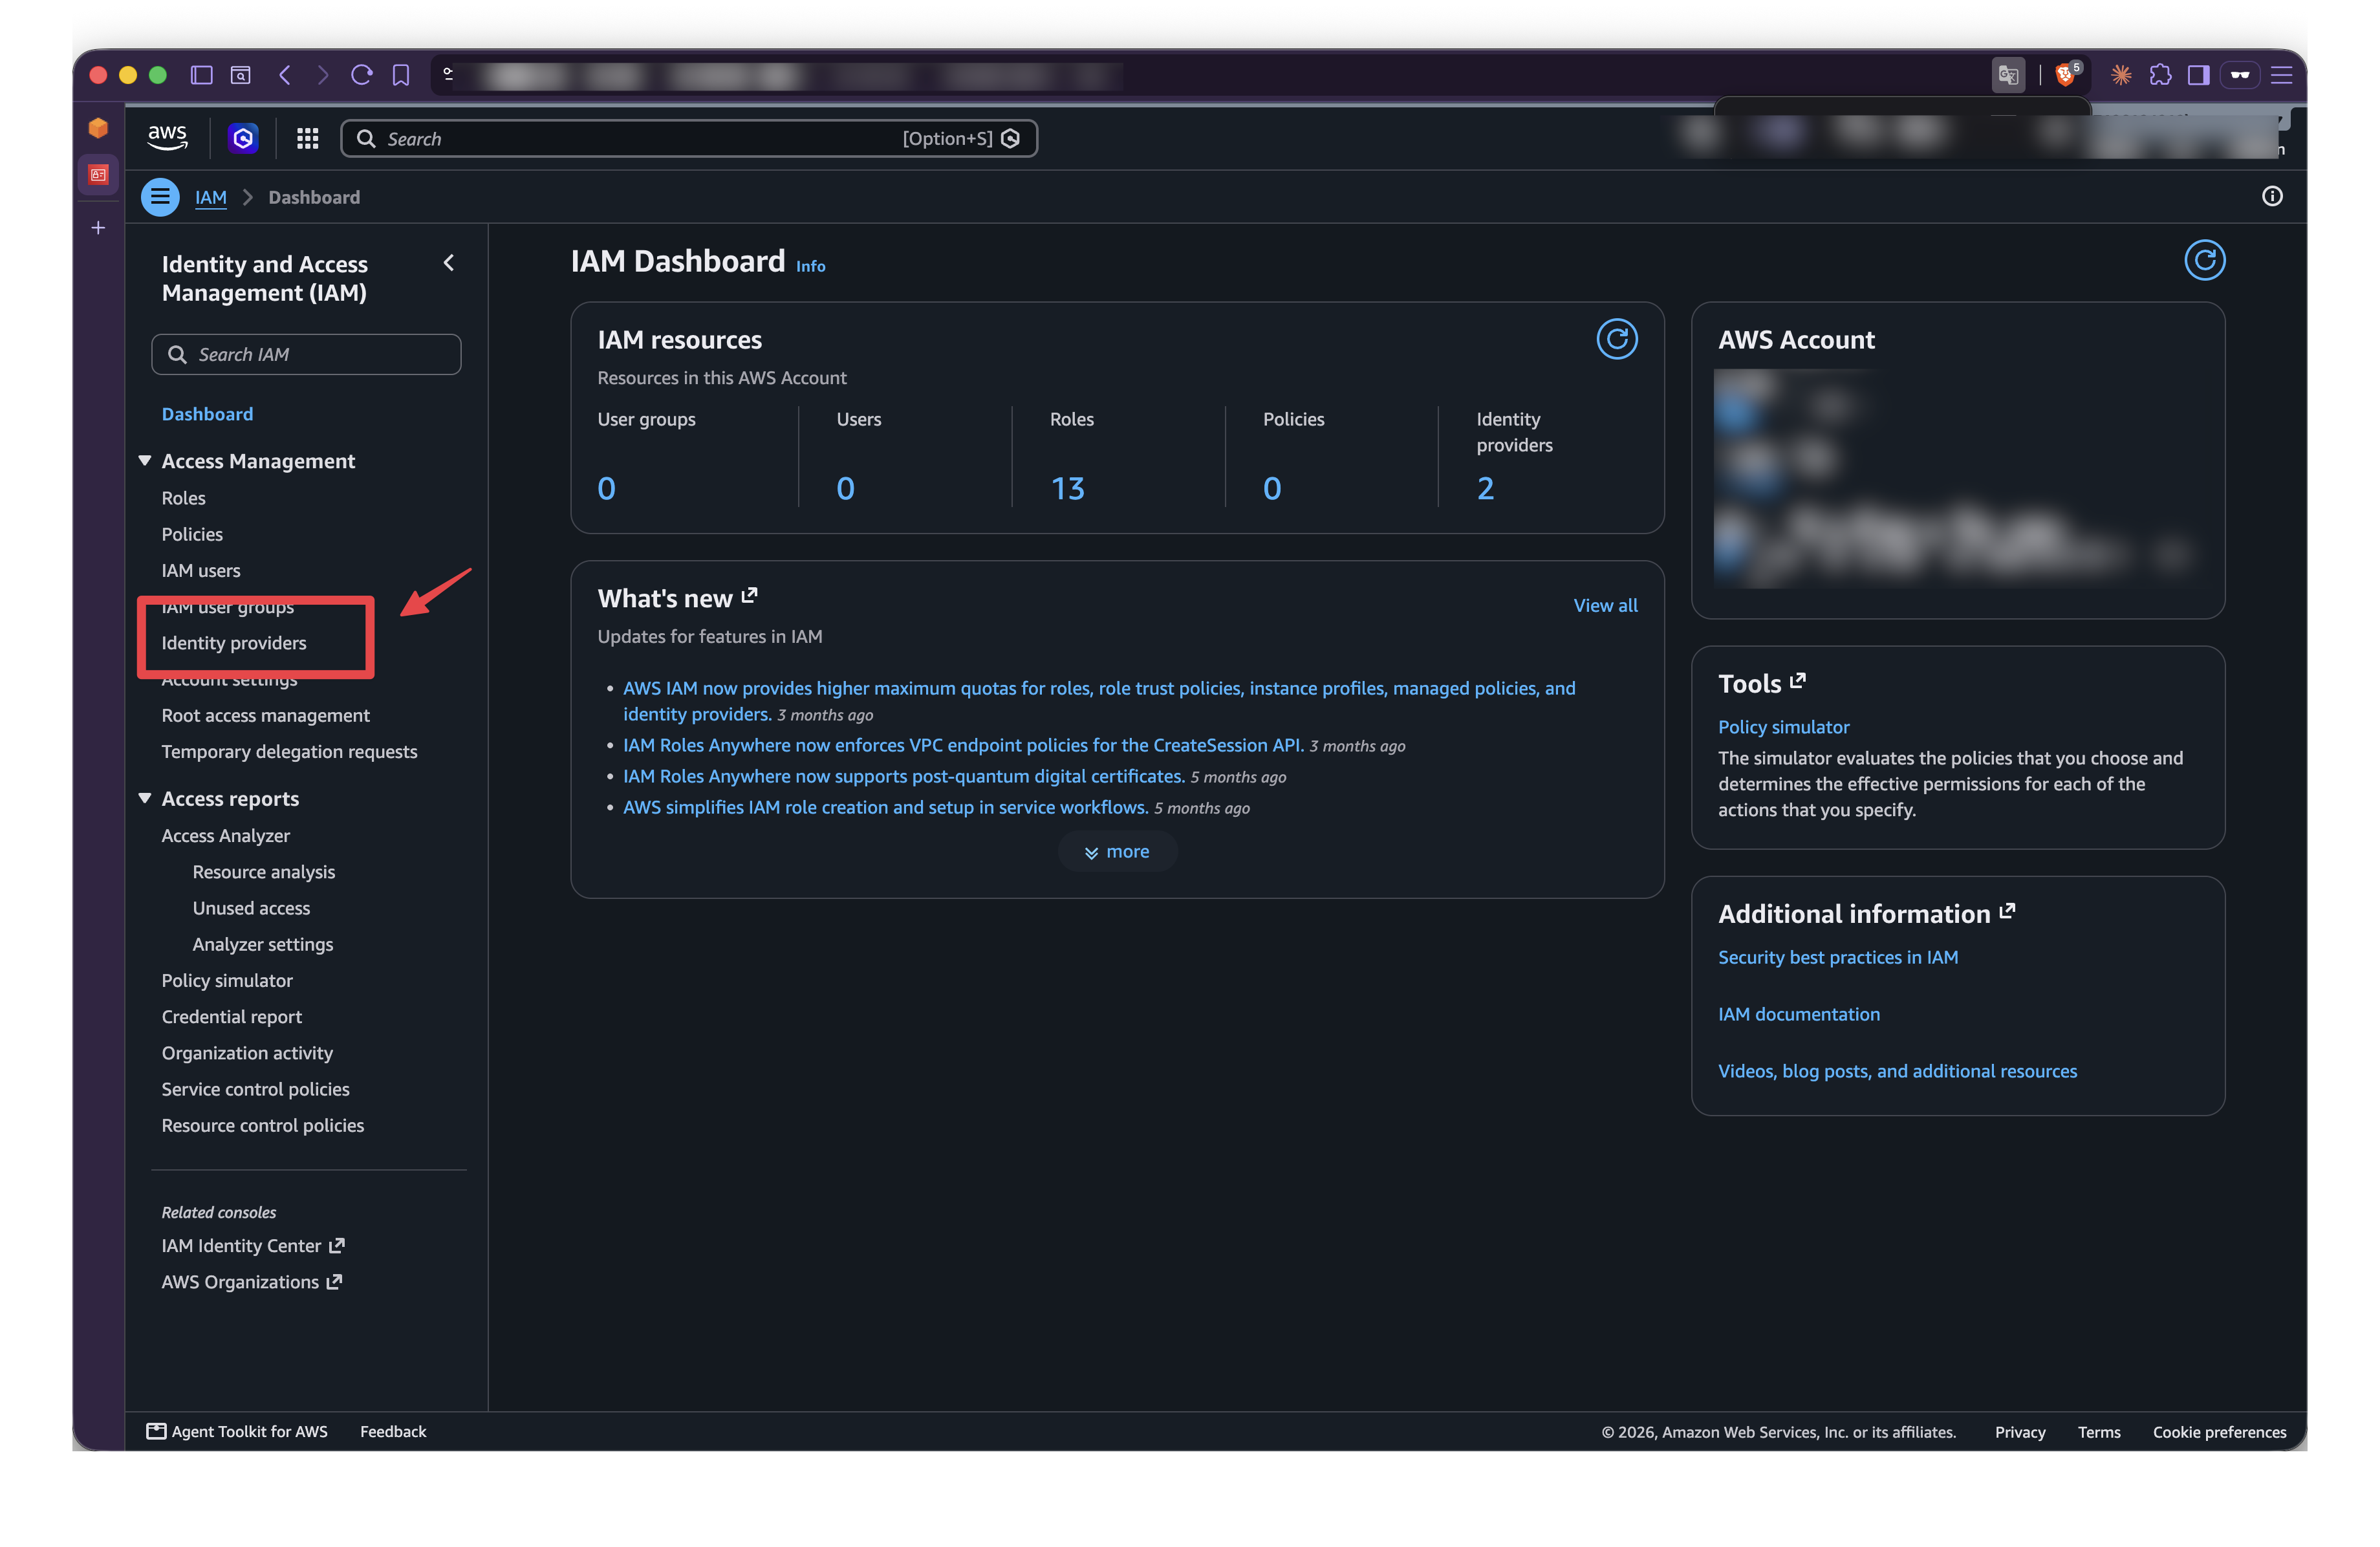2380x1547 pixels.
Task: Select Dashboard in the side navigation
Action: click(207, 414)
